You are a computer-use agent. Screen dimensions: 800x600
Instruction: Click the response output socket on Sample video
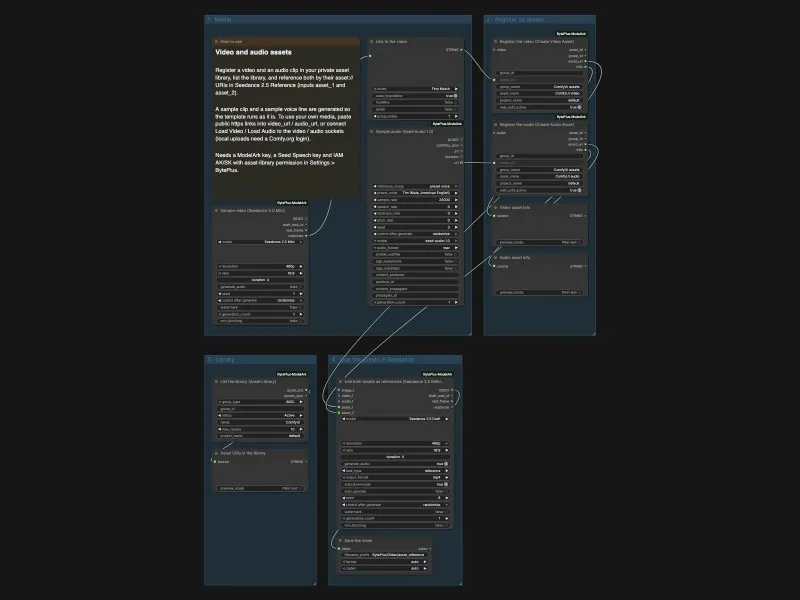(306, 236)
